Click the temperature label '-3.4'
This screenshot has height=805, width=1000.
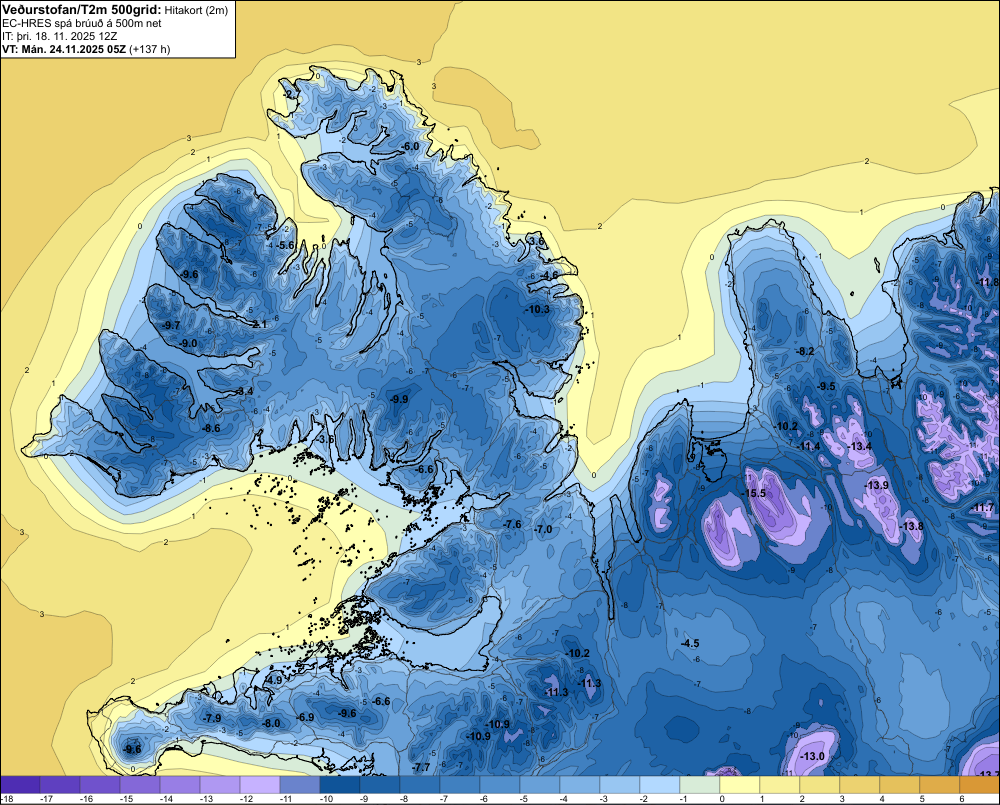point(244,391)
